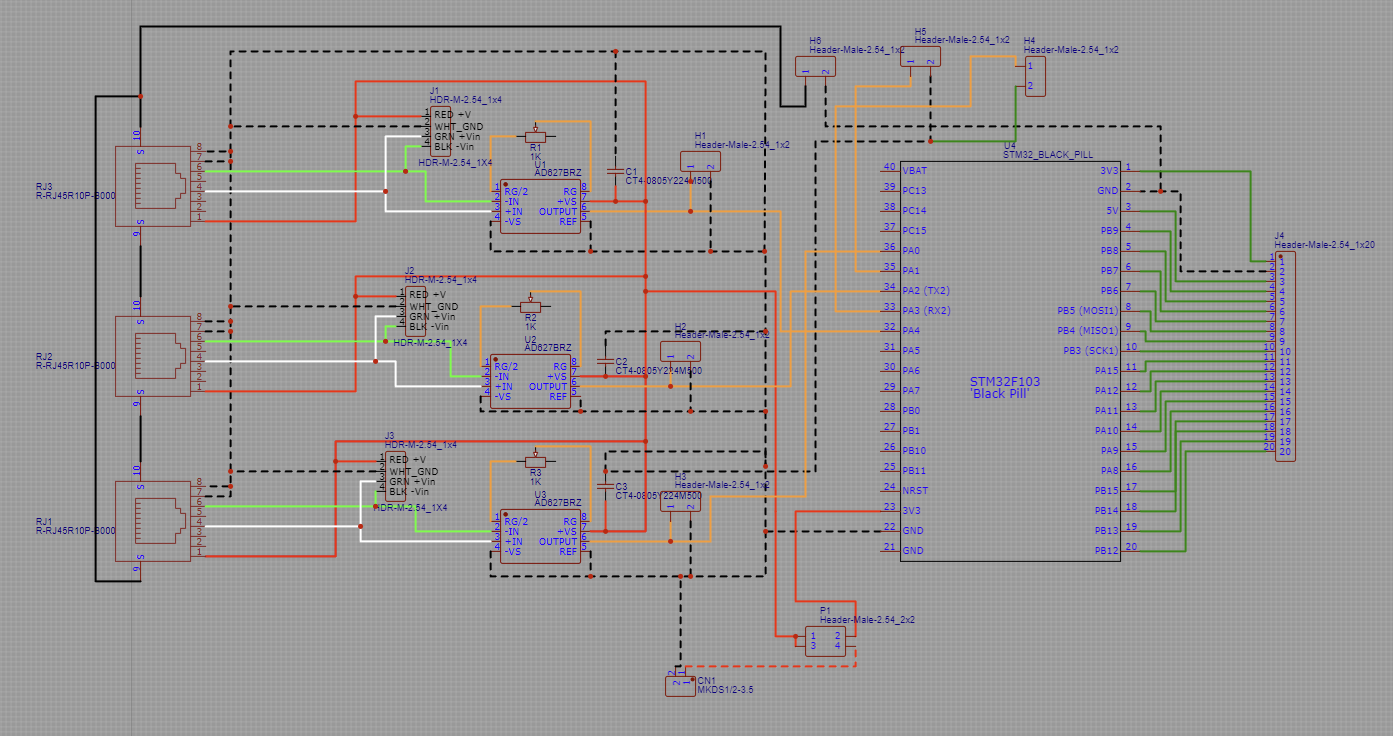Select the H6 two-pin header
Image resolution: width=1393 pixels, height=736 pixels.
click(x=815, y=67)
